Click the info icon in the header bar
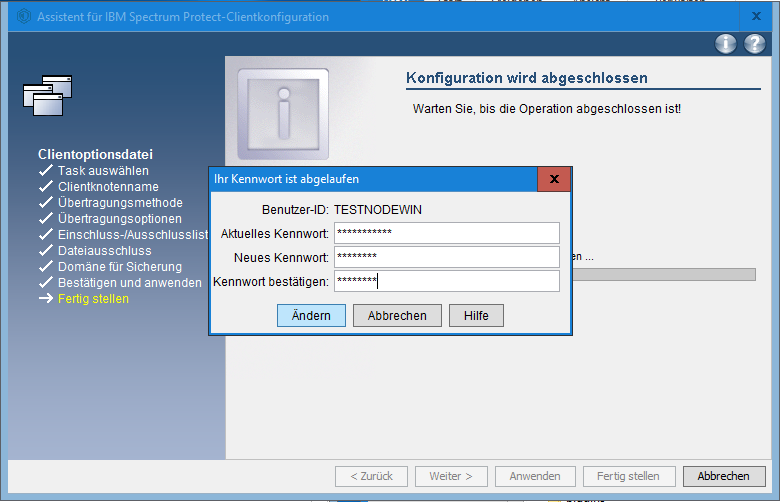Screen dimensions: 780x502 tap(726, 43)
